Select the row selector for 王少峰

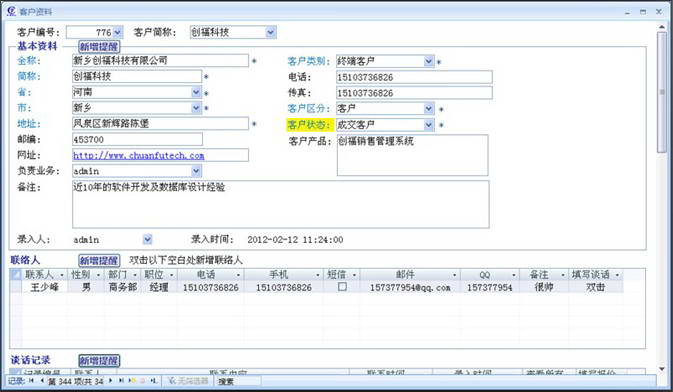click(15, 287)
